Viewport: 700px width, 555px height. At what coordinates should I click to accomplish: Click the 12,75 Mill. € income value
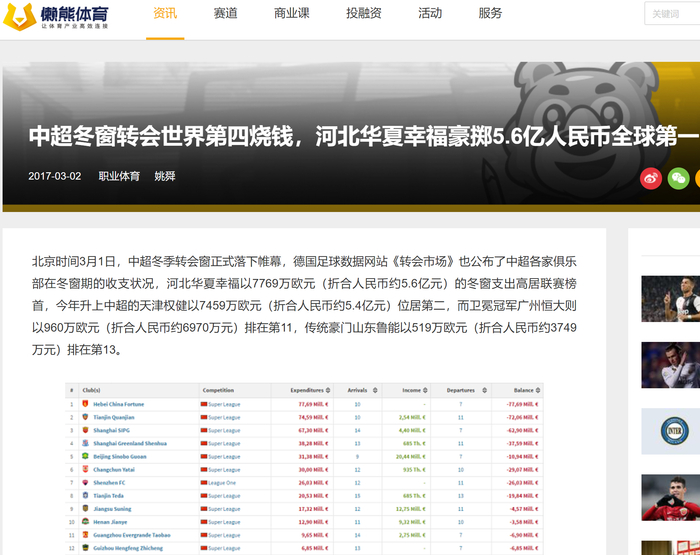411,509
